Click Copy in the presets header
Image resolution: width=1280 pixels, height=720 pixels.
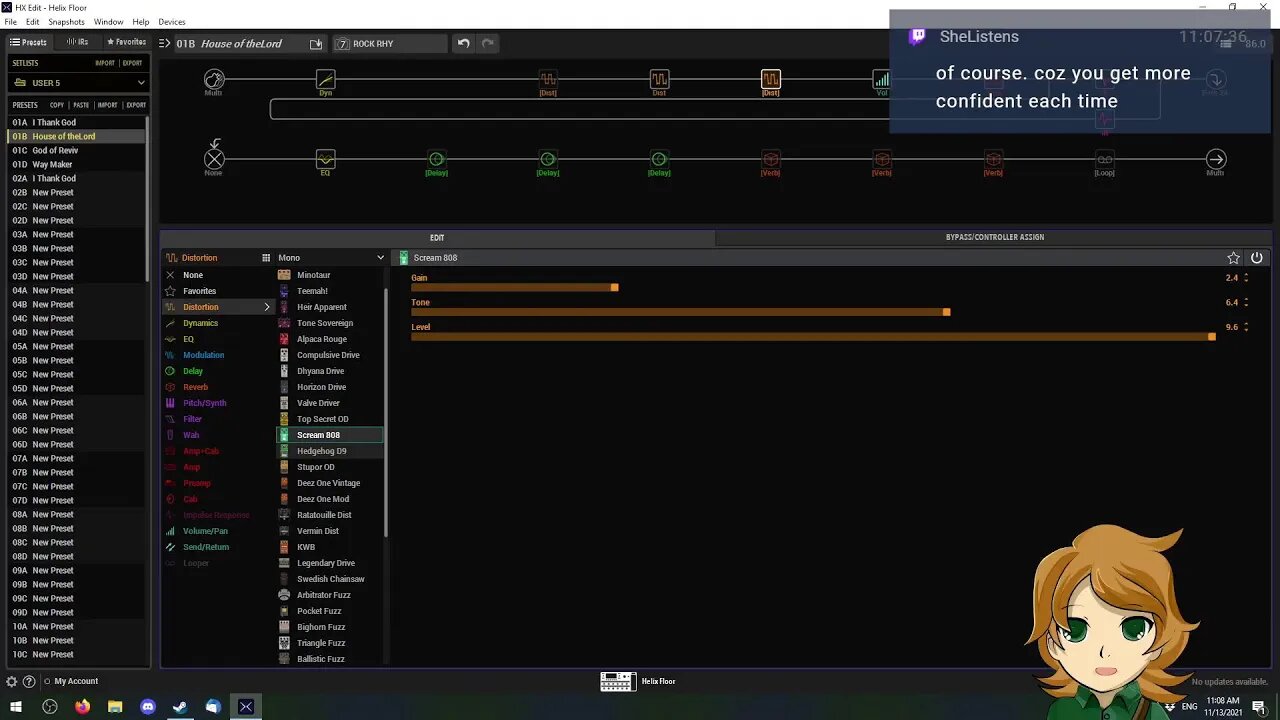(57, 105)
